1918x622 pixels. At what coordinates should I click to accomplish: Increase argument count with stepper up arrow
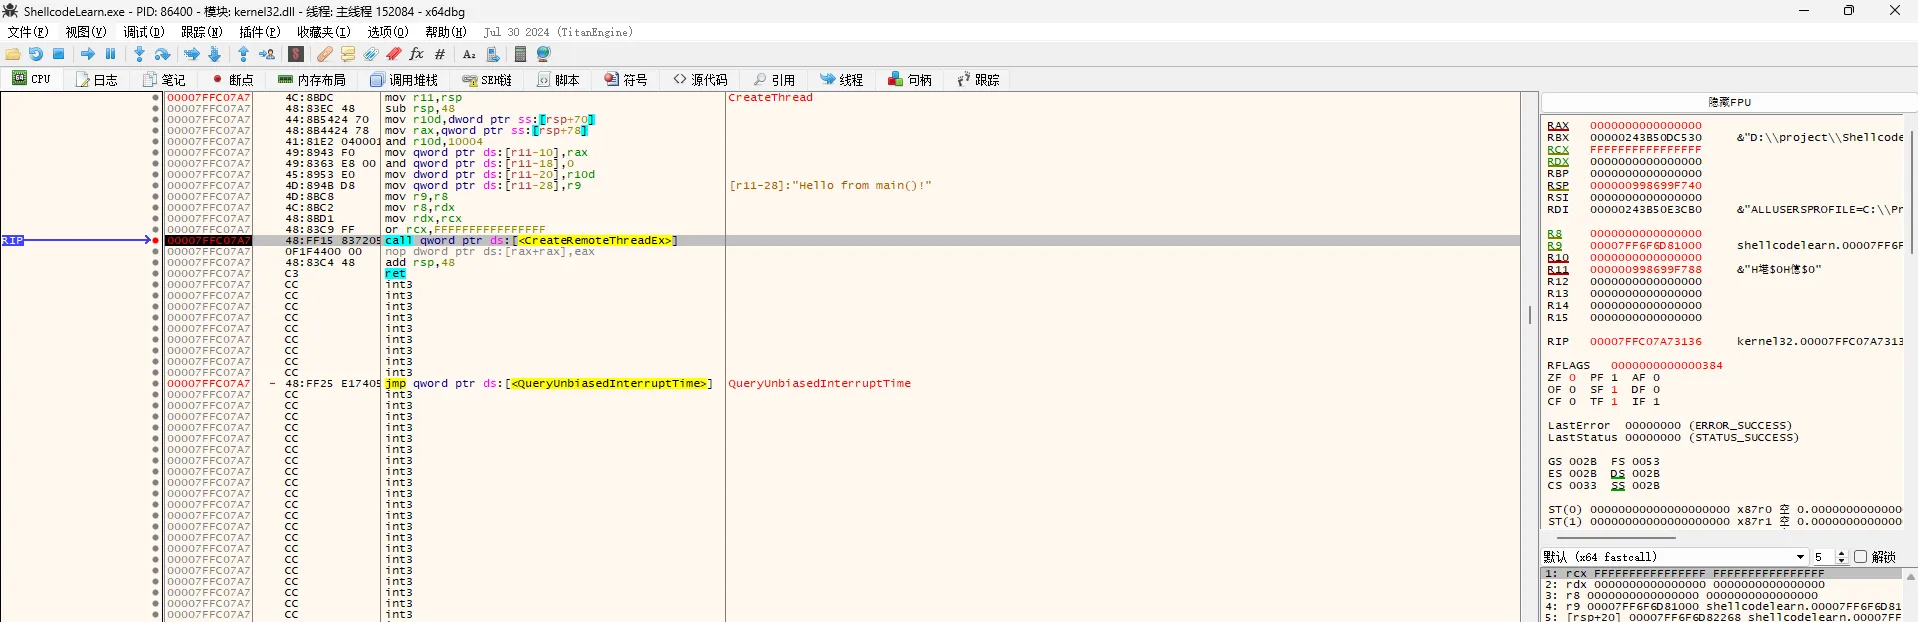(1841, 553)
